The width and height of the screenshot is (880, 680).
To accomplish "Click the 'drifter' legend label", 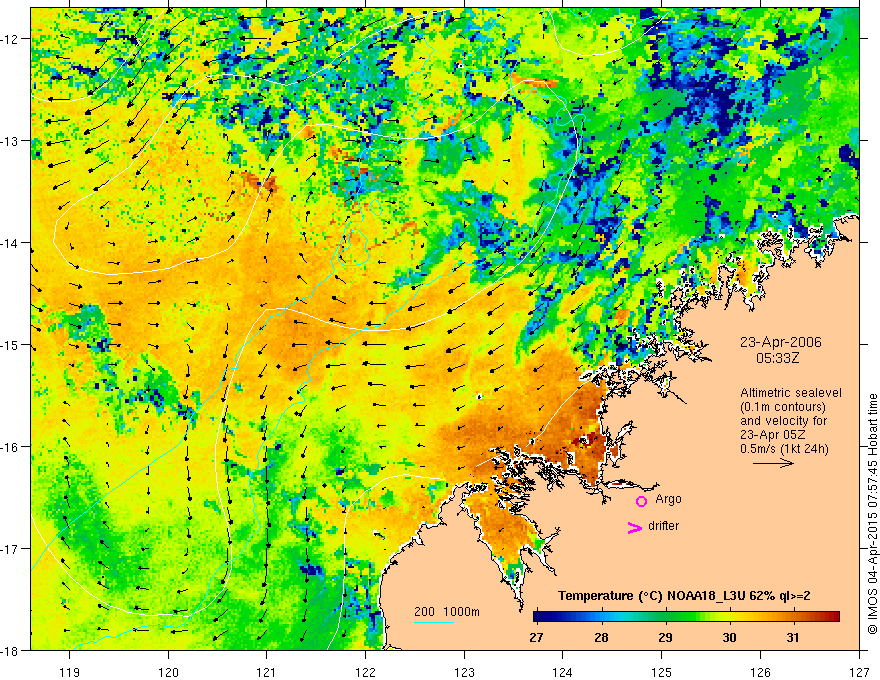I will [x=663, y=526].
